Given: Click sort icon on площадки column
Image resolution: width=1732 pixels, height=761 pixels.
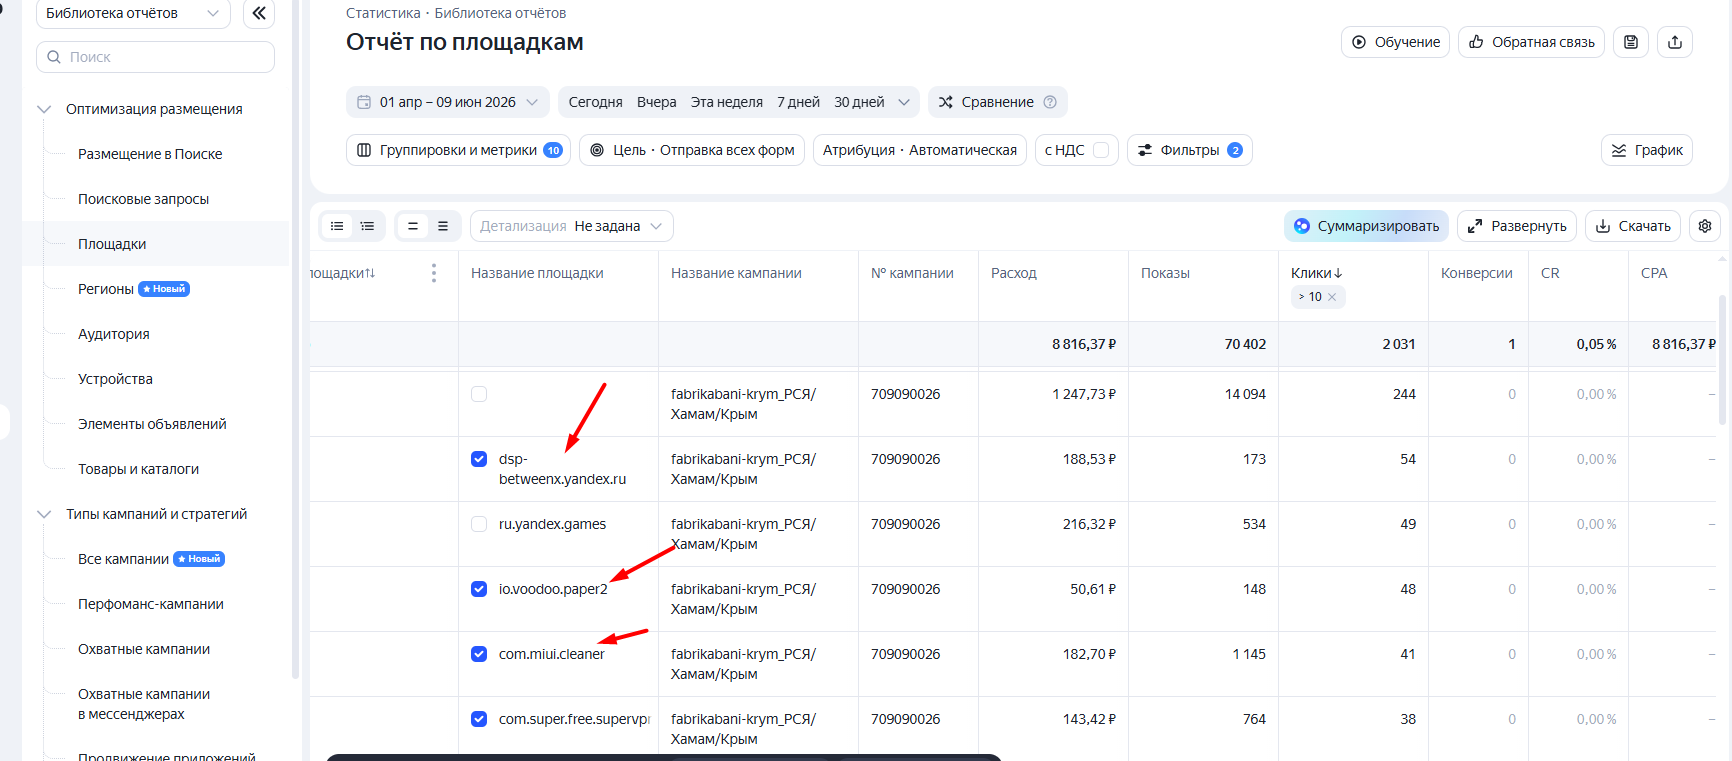Looking at the screenshot, I should coord(370,273).
